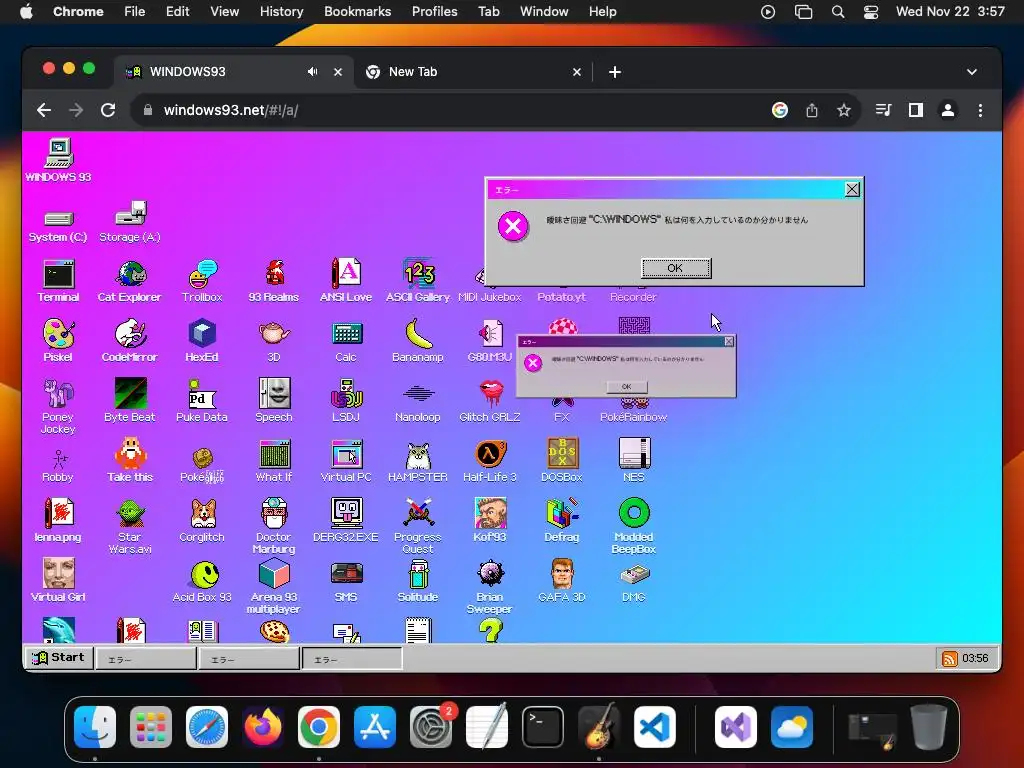Open a new Chrome tab
The width and height of the screenshot is (1024, 768).
(615, 72)
